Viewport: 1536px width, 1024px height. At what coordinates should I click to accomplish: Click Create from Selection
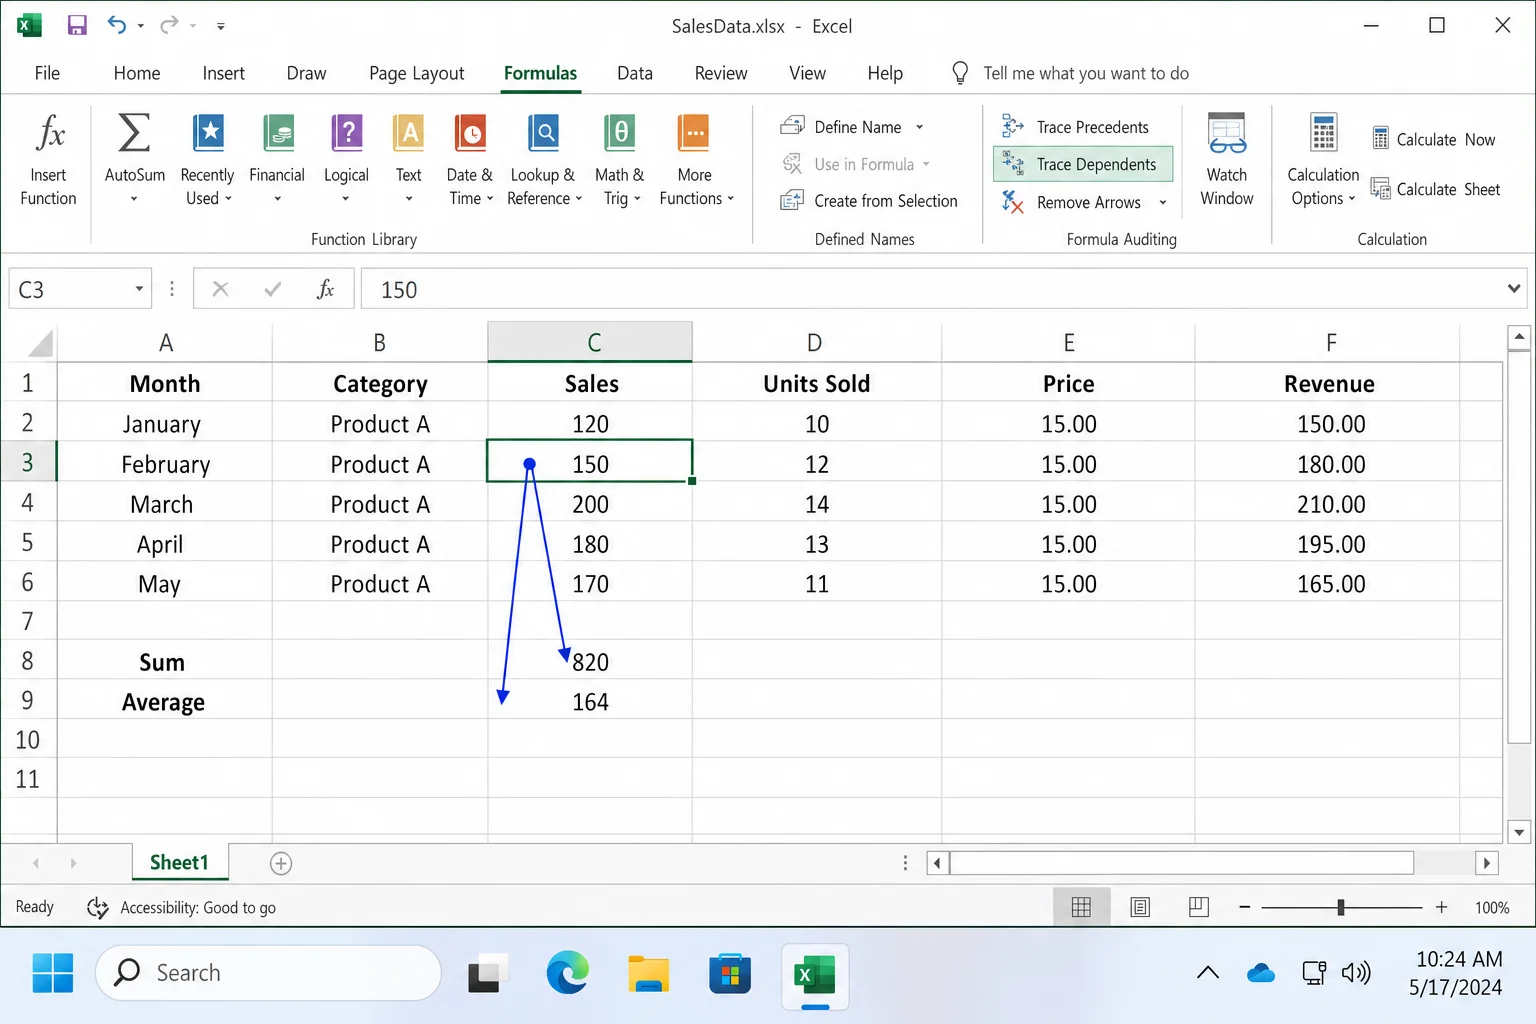click(869, 201)
